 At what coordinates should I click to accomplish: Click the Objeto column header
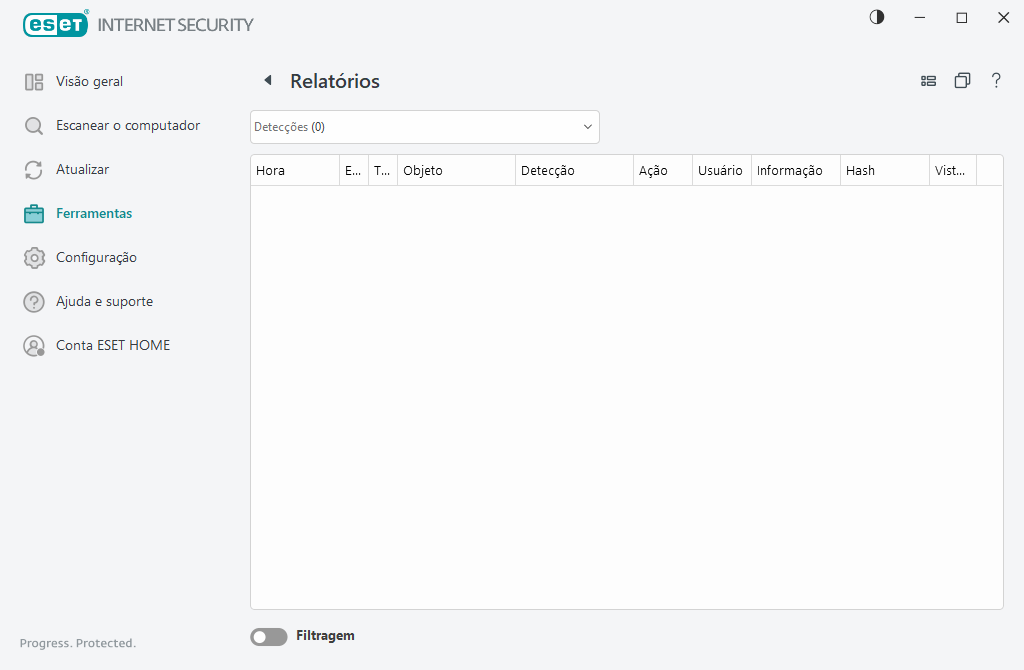point(456,171)
